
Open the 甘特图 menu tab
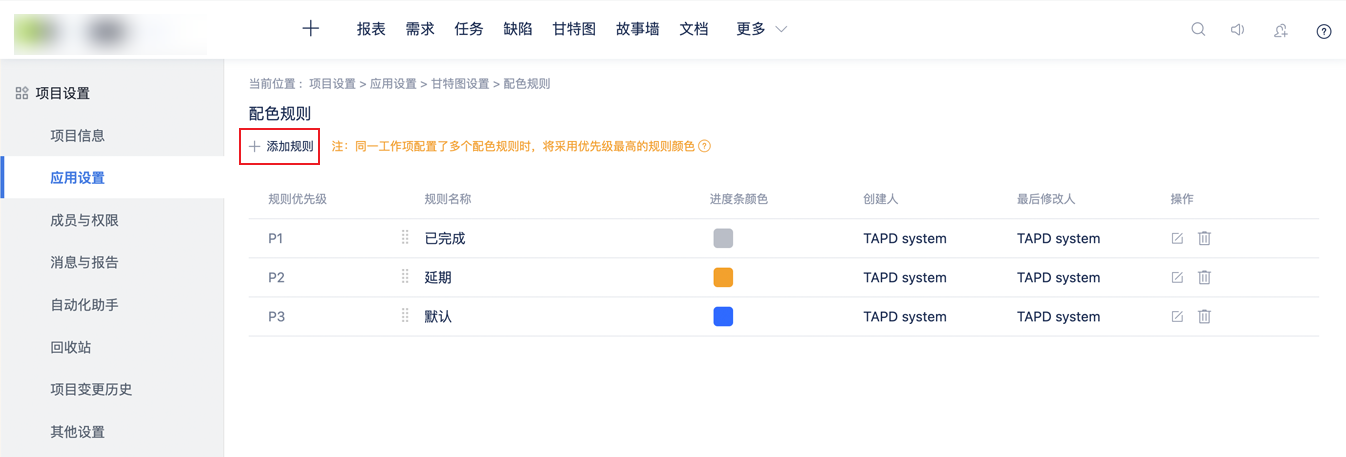click(574, 29)
